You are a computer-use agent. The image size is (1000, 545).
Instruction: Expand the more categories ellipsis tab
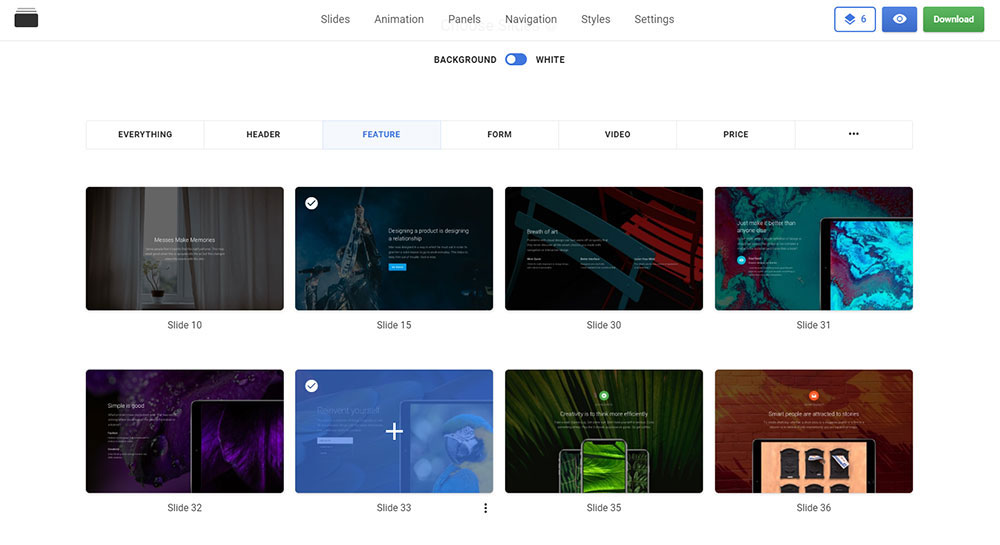pyautogui.click(x=853, y=134)
